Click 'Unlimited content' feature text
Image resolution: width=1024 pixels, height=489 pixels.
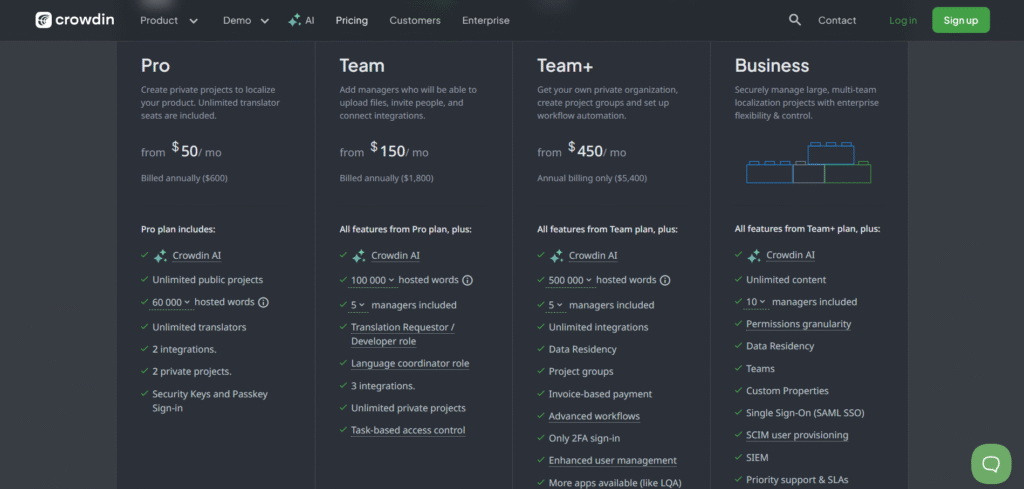(786, 279)
